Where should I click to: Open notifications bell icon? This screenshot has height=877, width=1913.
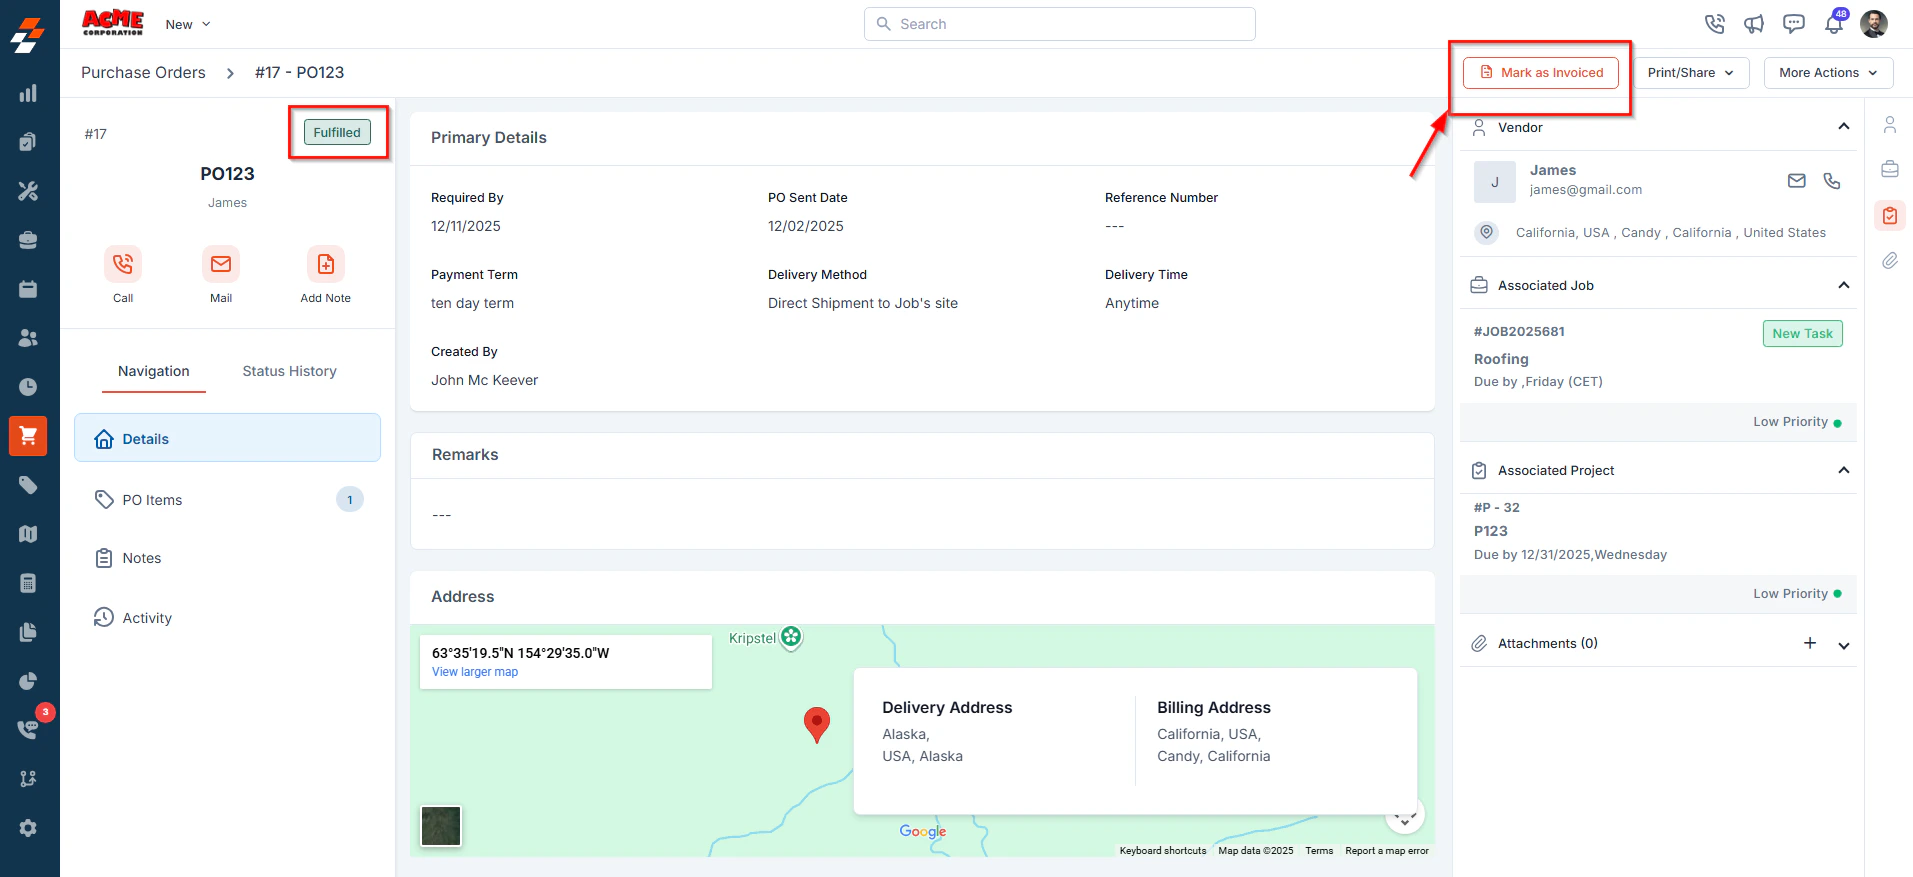coord(1834,24)
